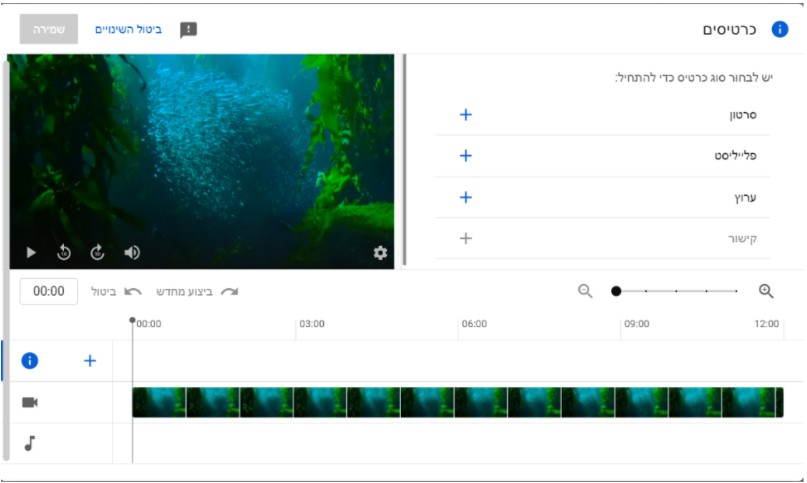
Task: Rewind the video 10 seconds
Action: (x=64, y=253)
